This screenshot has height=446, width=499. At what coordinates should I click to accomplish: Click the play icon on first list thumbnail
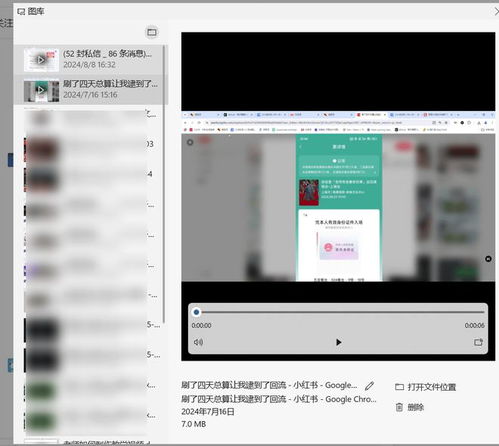tap(41, 60)
